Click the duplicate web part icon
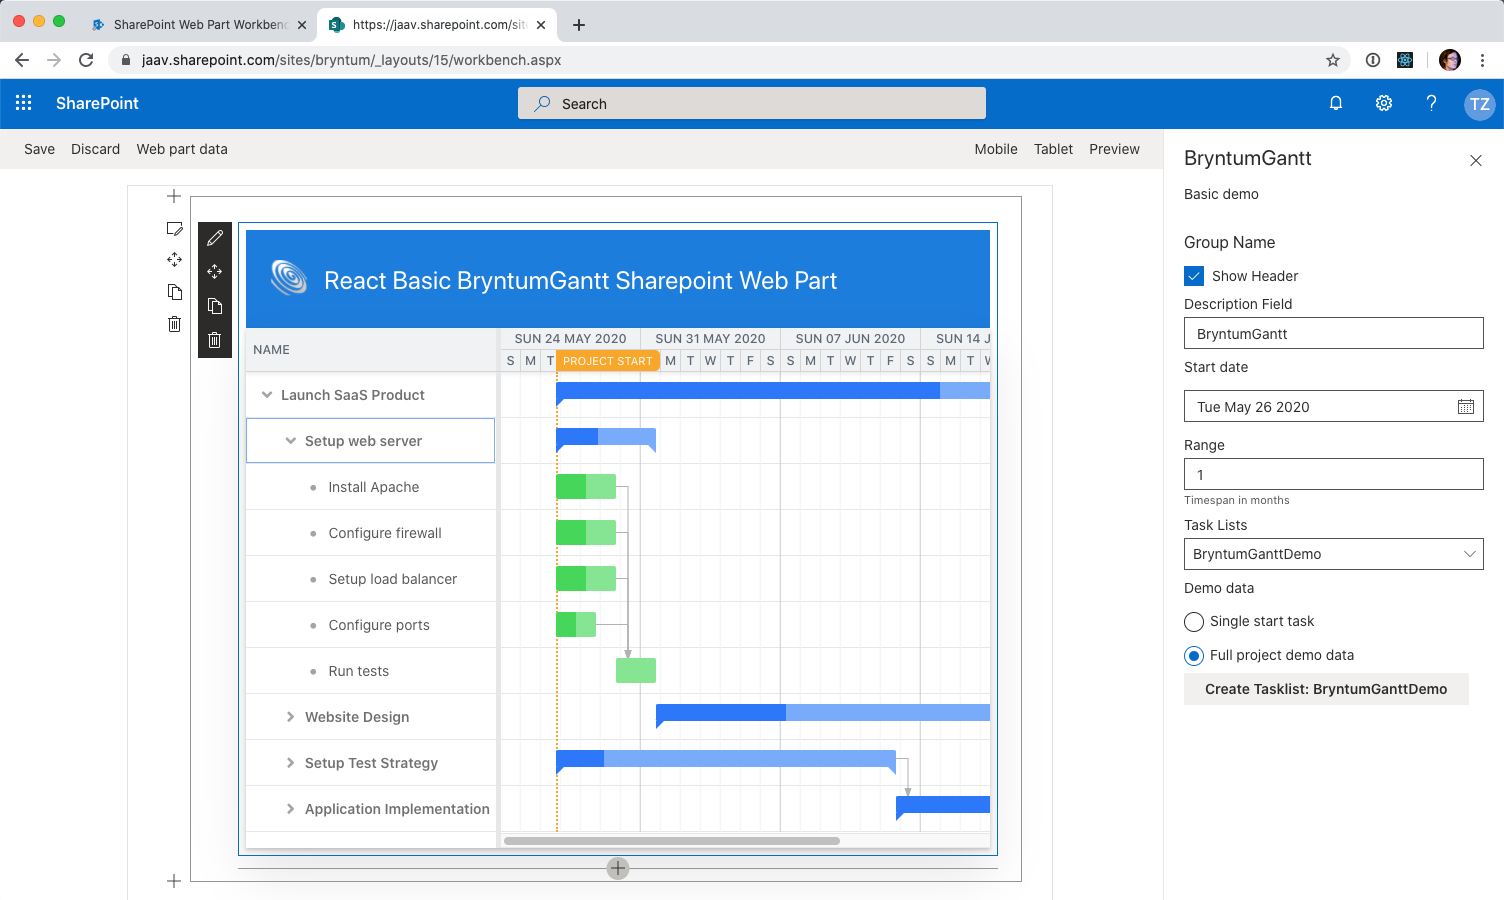 click(215, 306)
